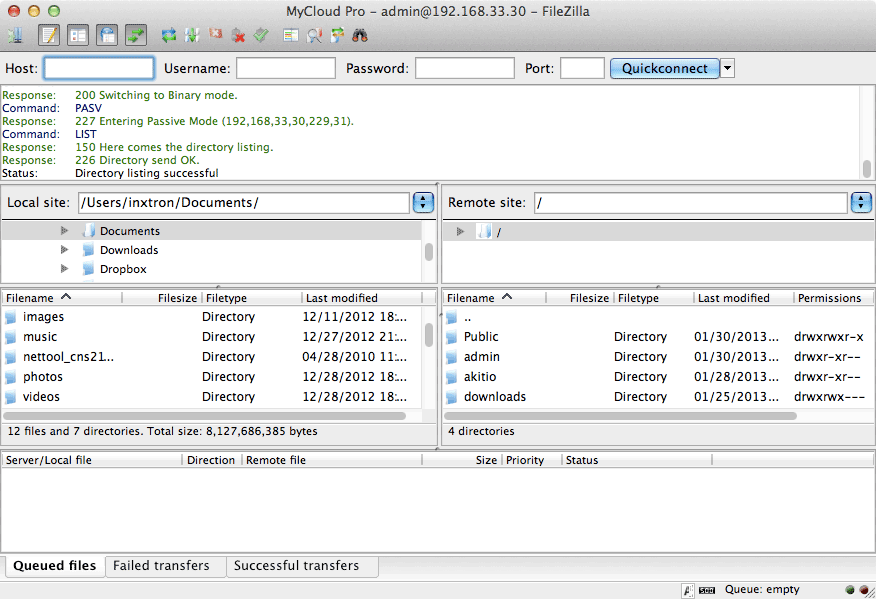Screen dimensions: 876x599
Task: Open the Site Manager icon
Action: [x=16, y=36]
